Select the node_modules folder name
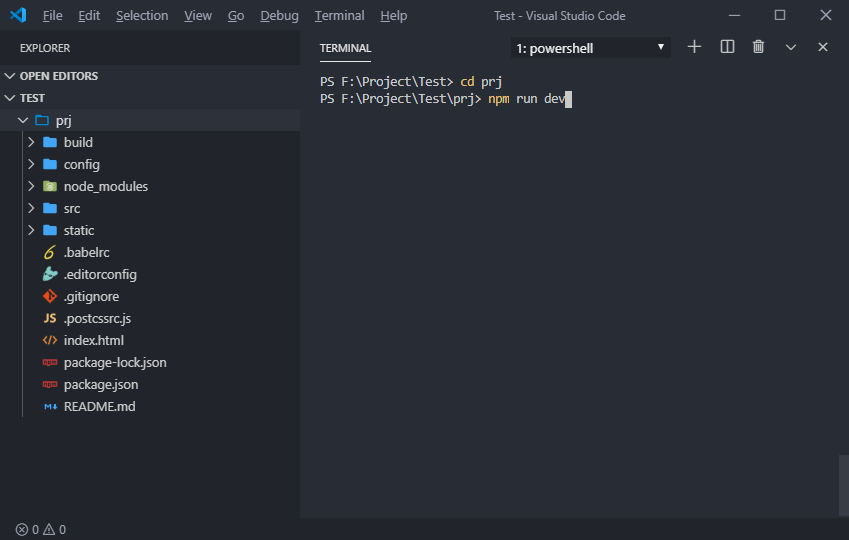The image size is (849, 540). (x=106, y=186)
